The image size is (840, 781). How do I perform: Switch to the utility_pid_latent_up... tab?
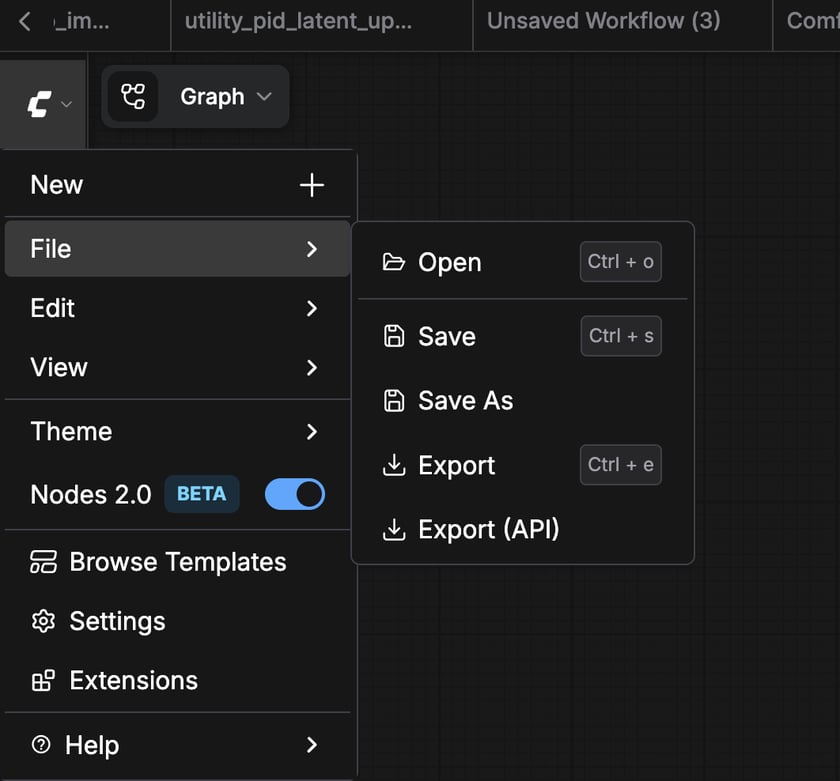pyautogui.click(x=321, y=21)
